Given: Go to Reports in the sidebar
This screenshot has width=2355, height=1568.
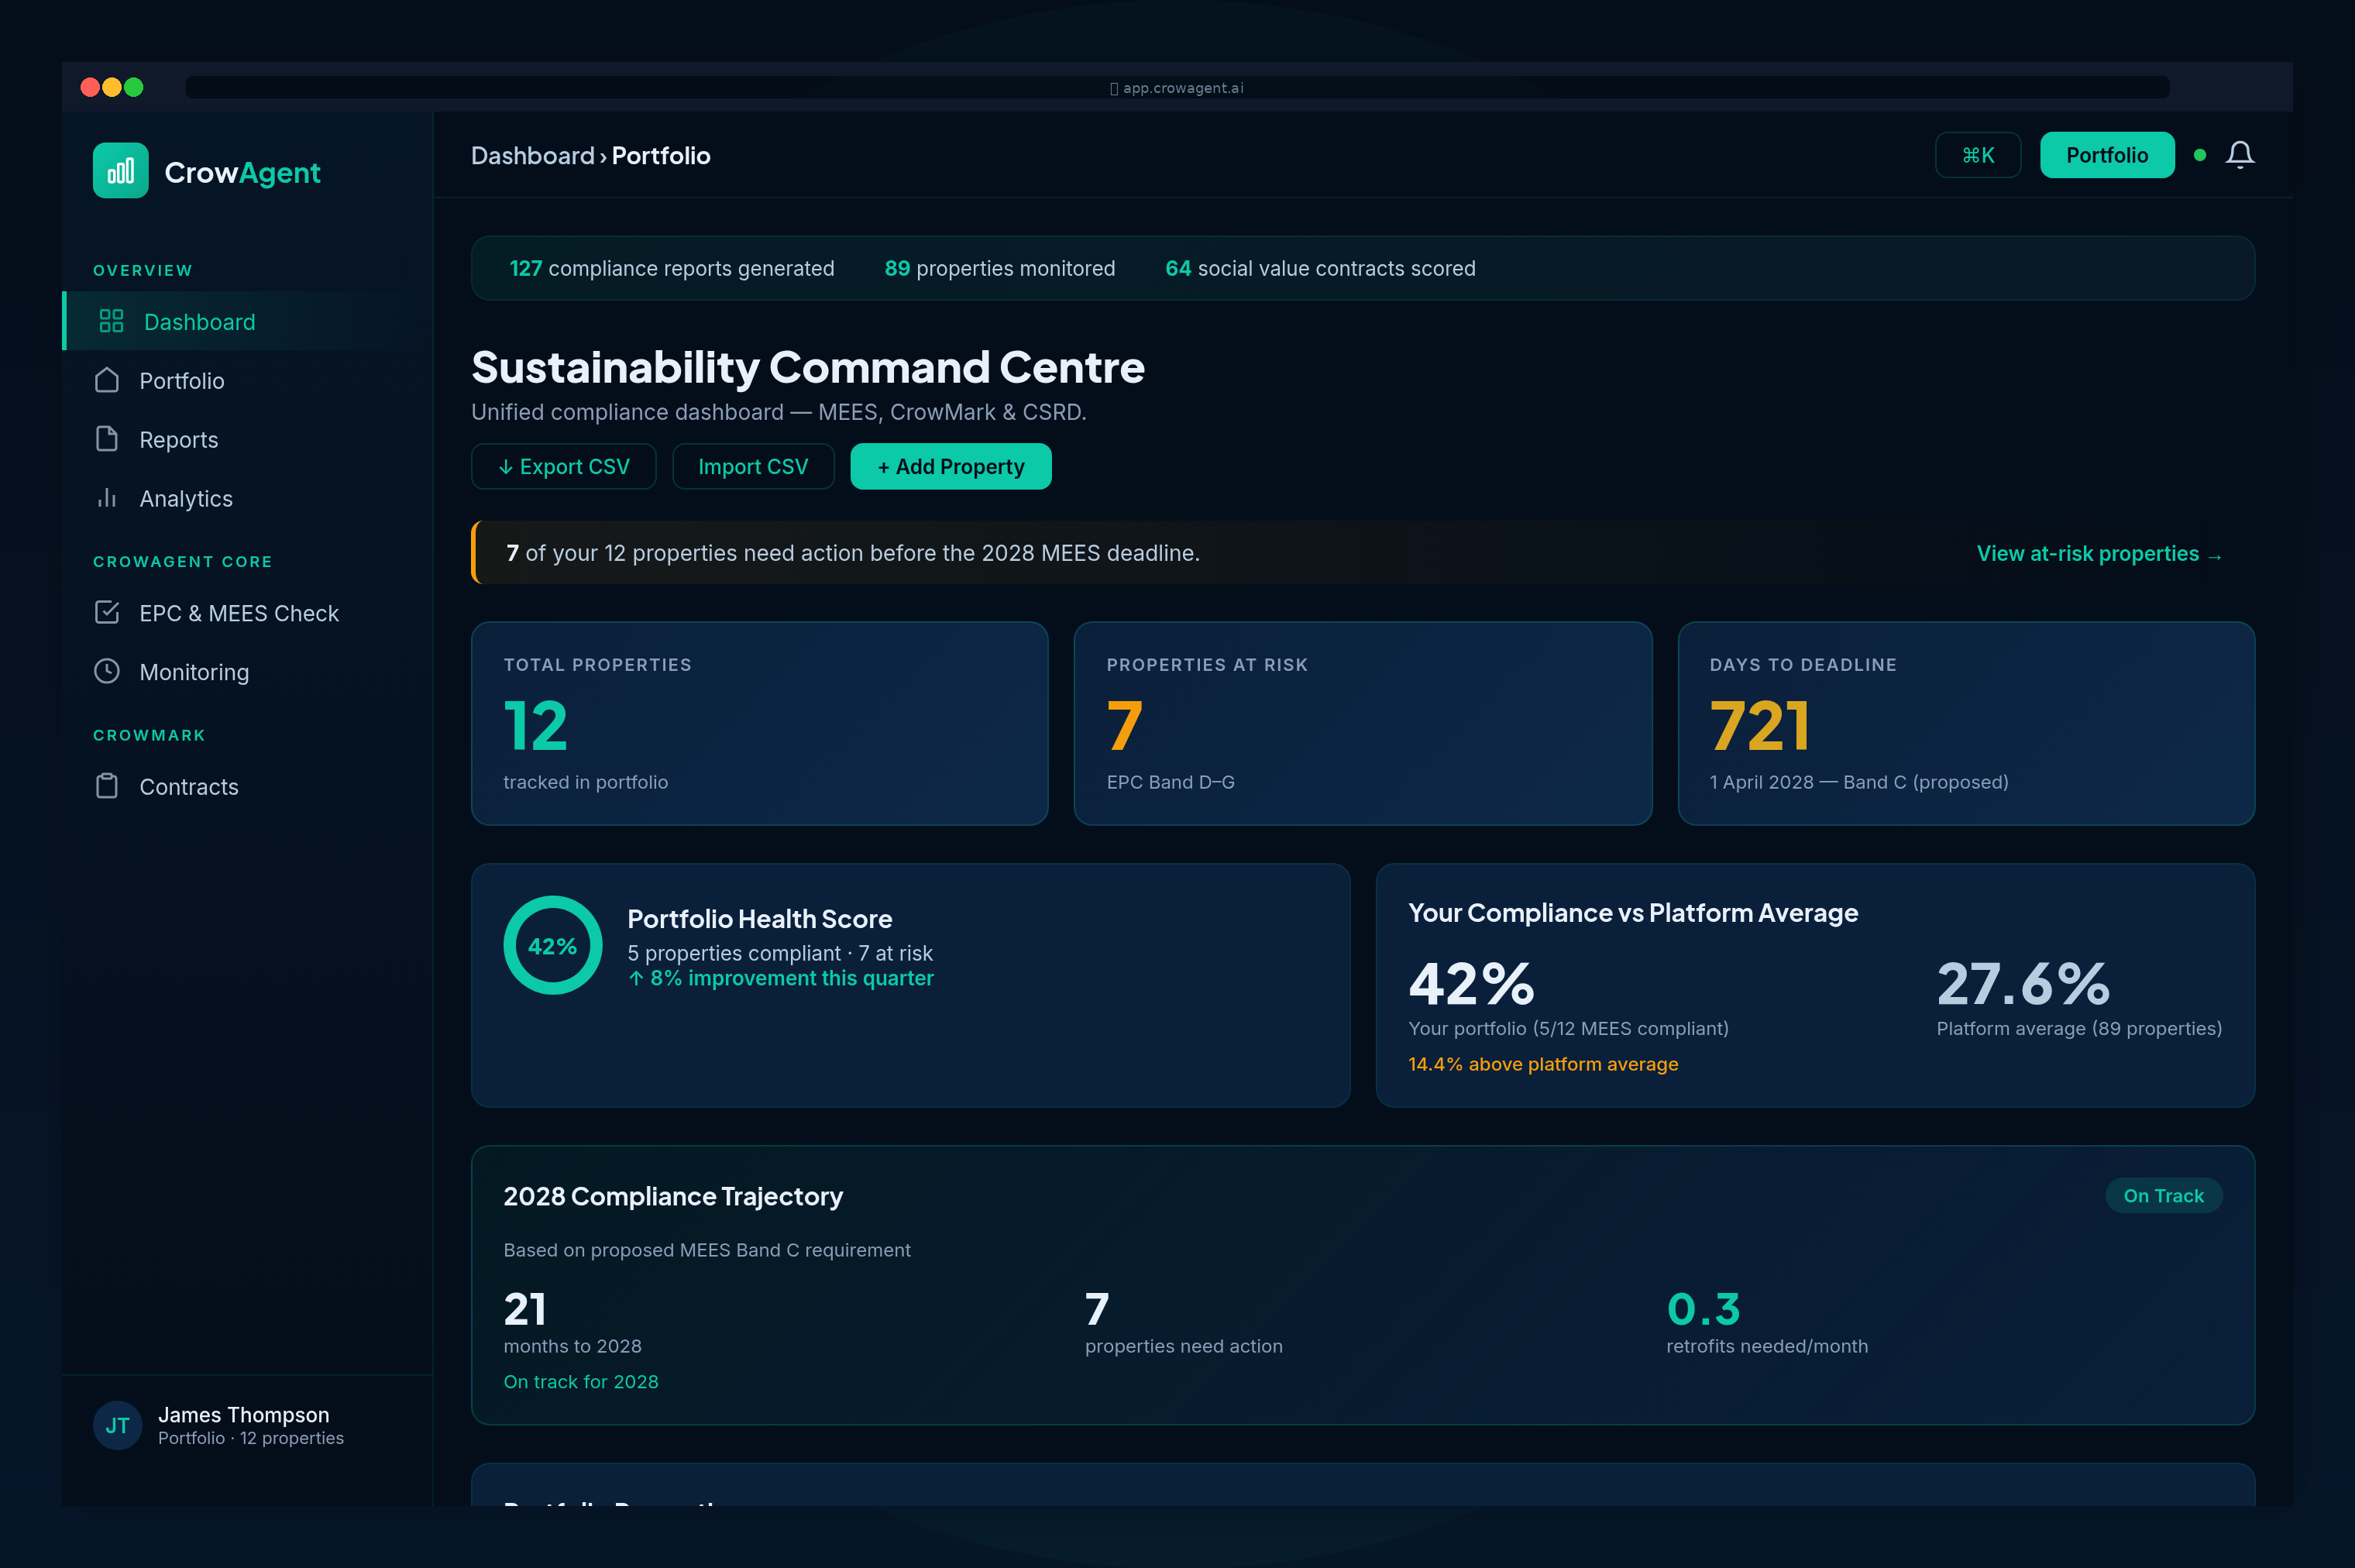Looking at the screenshot, I should coord(247,439).
